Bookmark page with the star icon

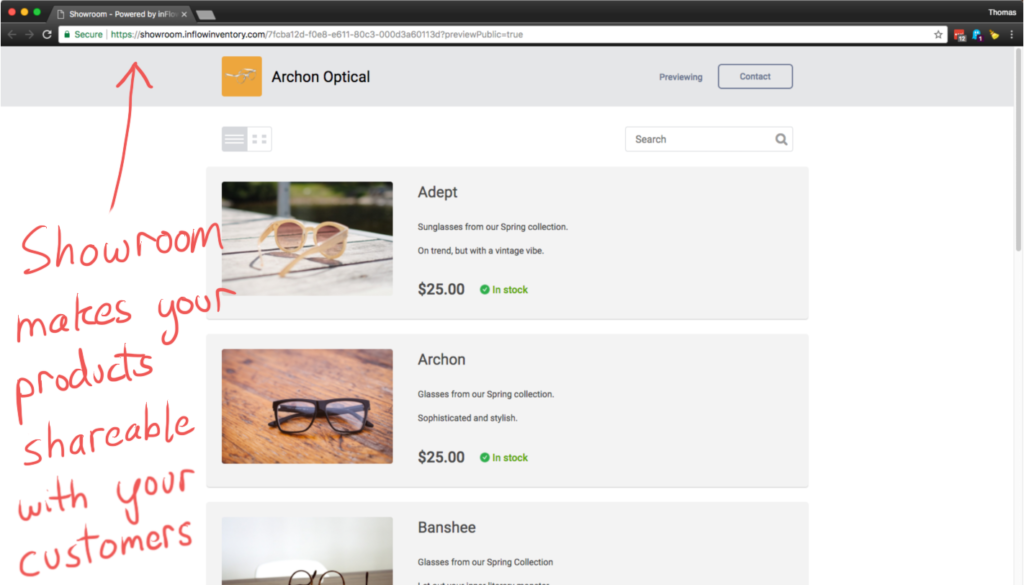click(938, 35)
